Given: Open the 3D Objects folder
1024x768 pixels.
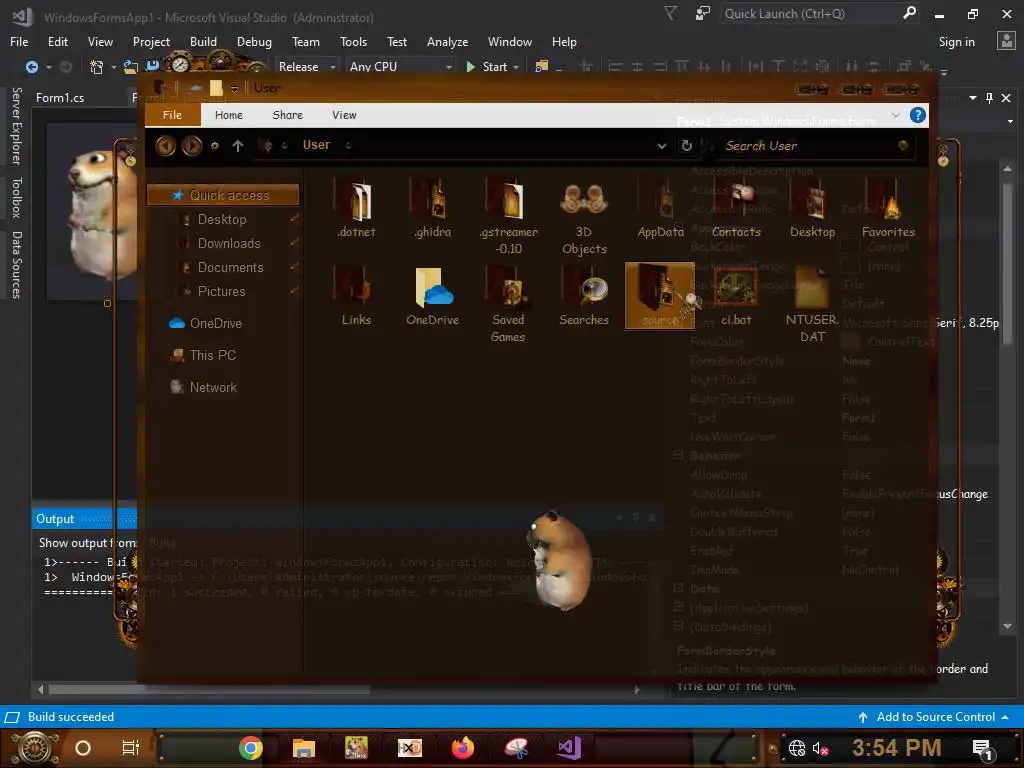Looking at the screenshot, I should 584,217.
